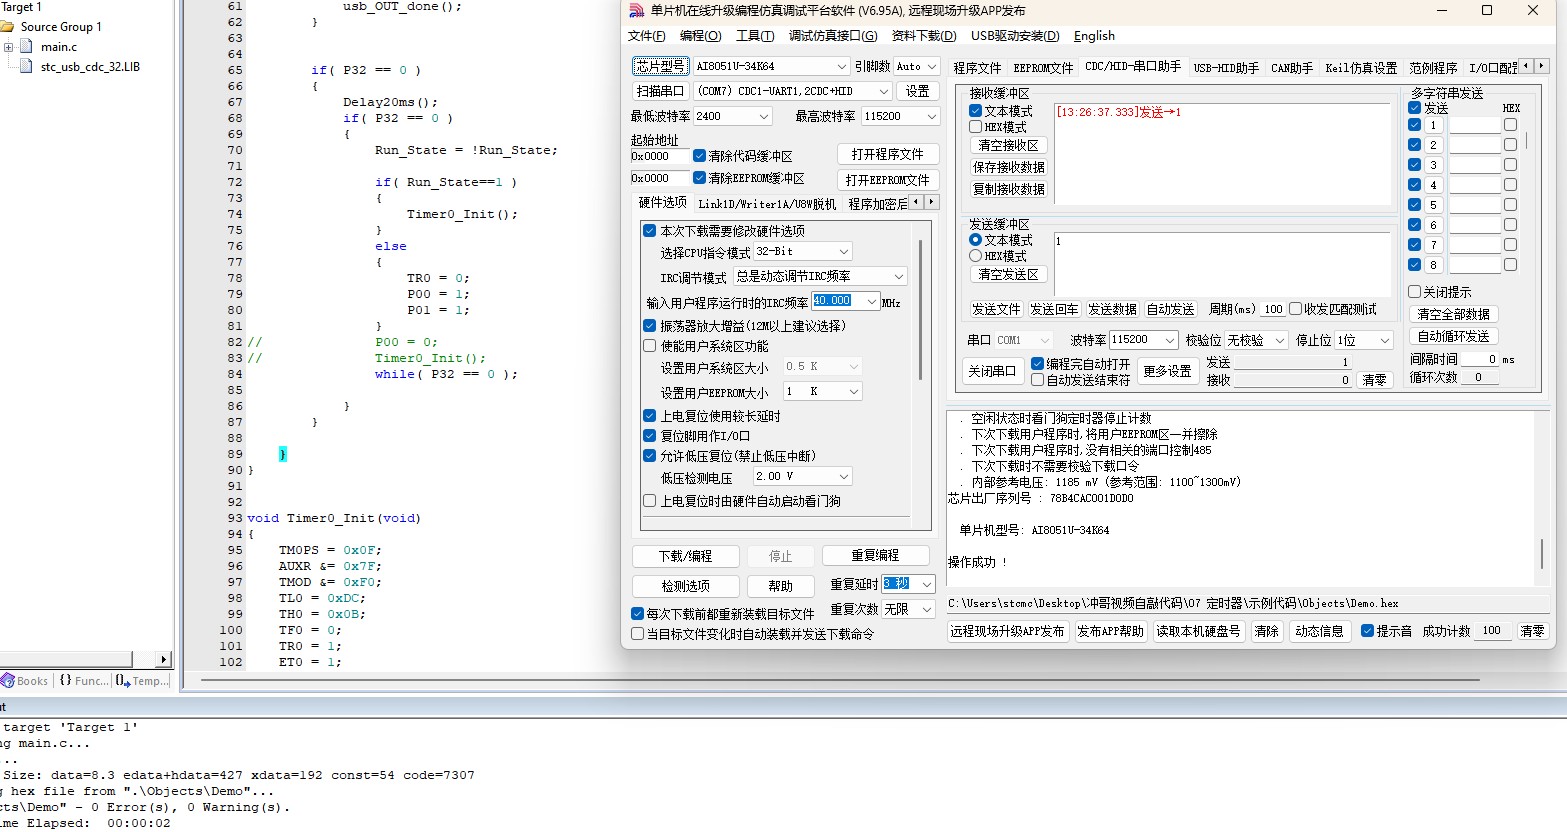The width and height of the screenshot is (1567, 832).
Task: Select HEX mode radio in send buffer
Action: click(x=975, y=256)
